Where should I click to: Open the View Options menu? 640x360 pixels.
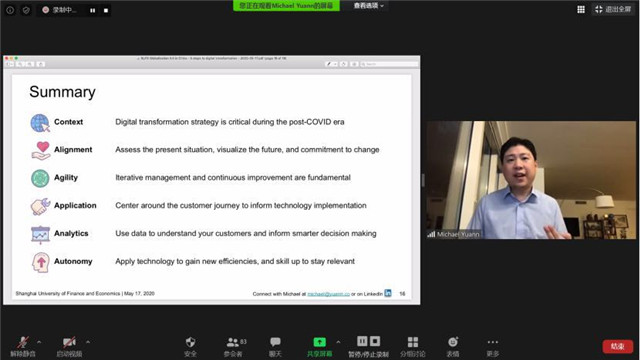(369, 6)
